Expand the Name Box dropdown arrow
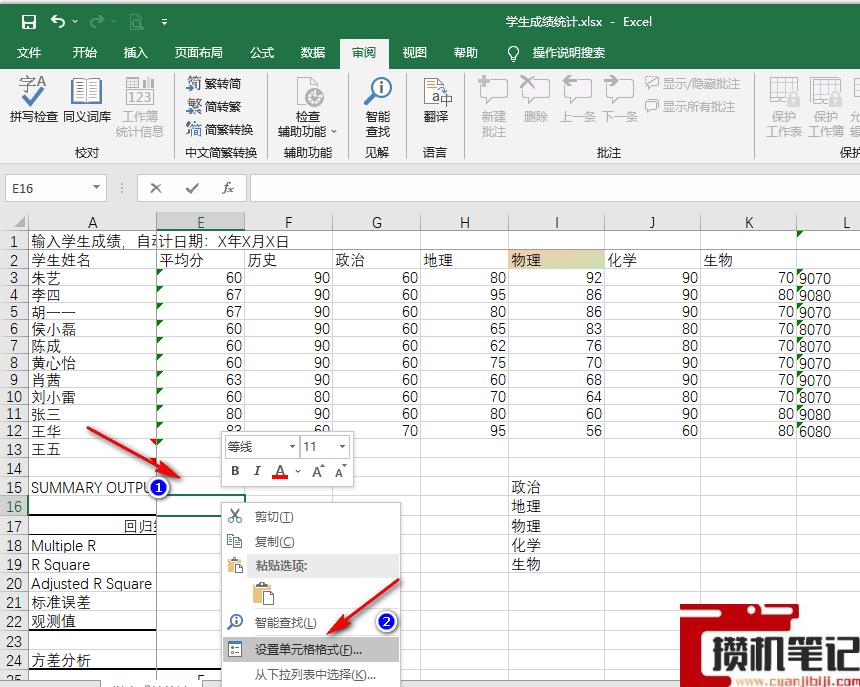The height and width of the screenshot is (687, 860). tap(97, 188)
